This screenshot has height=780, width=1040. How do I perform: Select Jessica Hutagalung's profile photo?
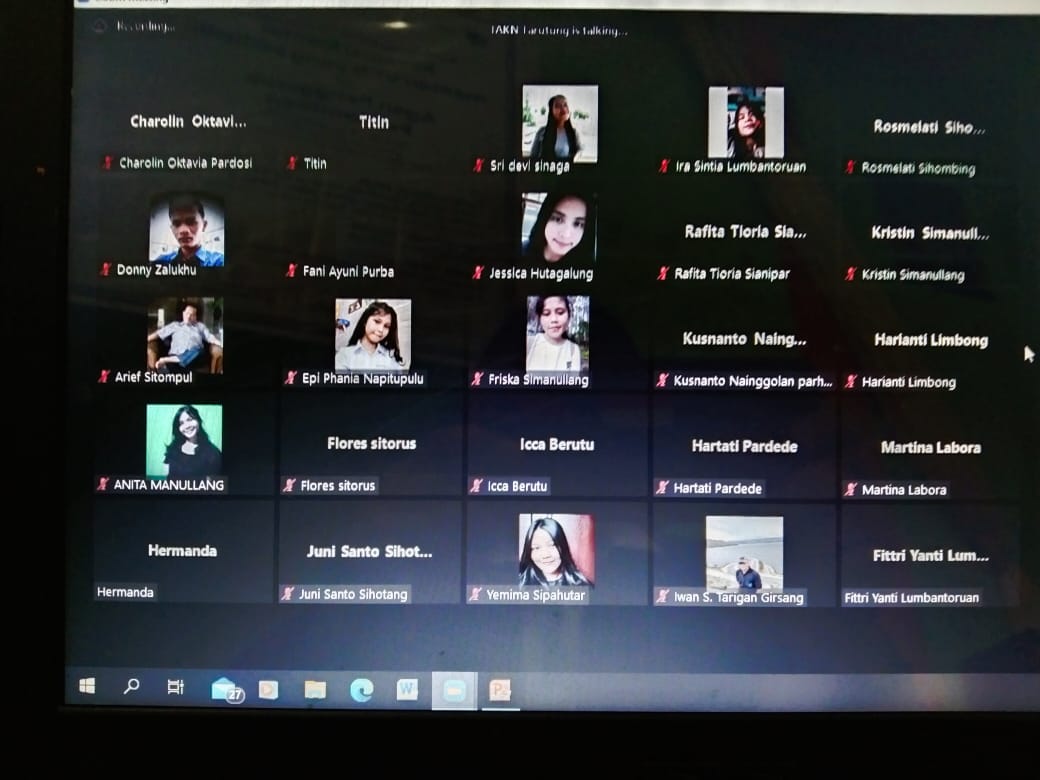click(559, 228)
